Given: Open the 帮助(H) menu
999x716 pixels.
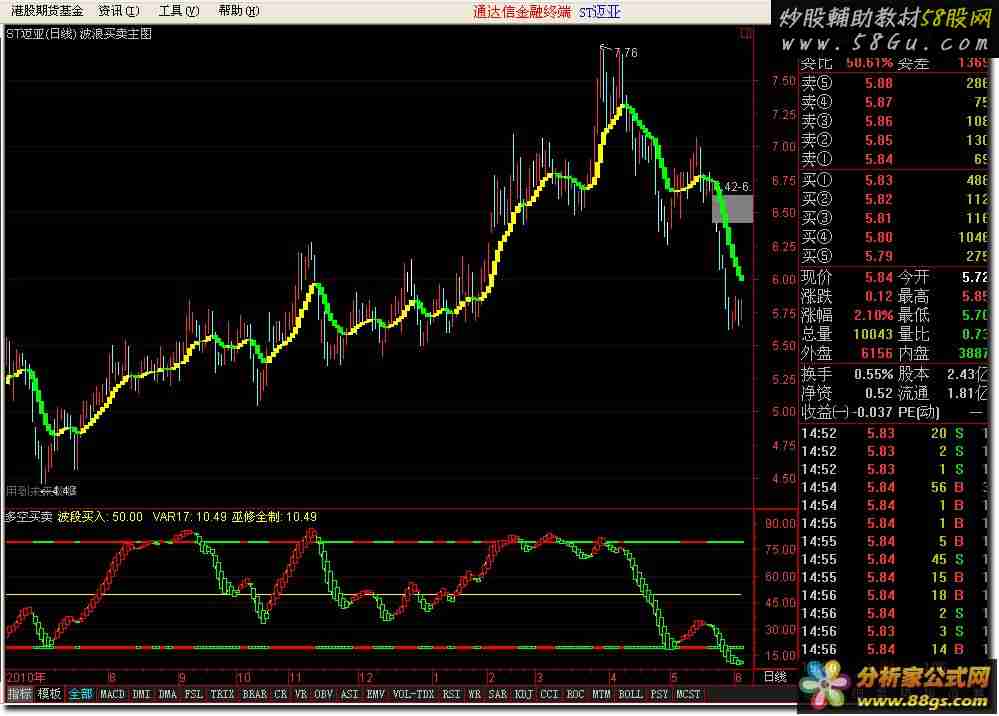Looking at the screenshot, I should tap(238, 10).
